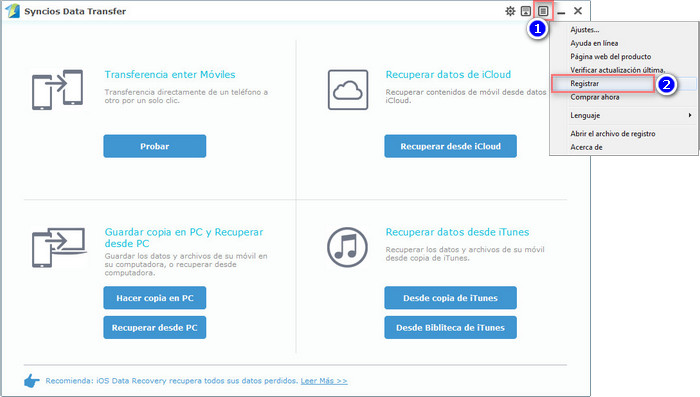Open the Leer Más >> link
700x397 pixels.
pyautogui.click(x=324, y=381)
